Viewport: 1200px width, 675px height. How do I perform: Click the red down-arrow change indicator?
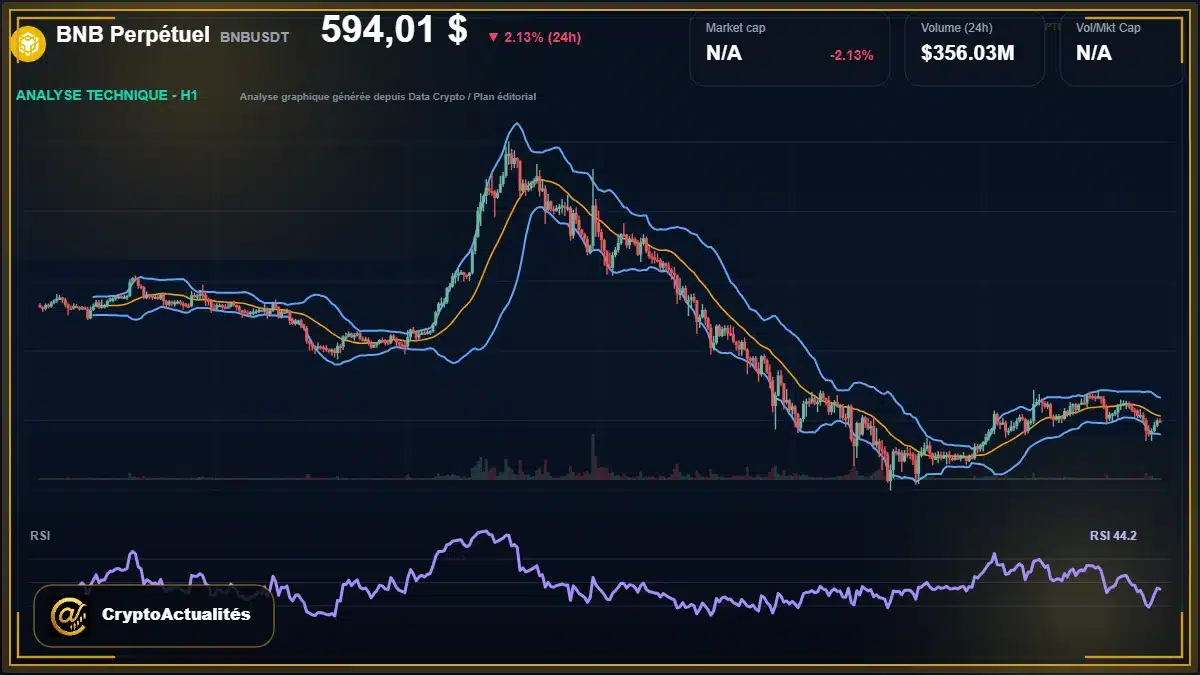click(493, 37)
